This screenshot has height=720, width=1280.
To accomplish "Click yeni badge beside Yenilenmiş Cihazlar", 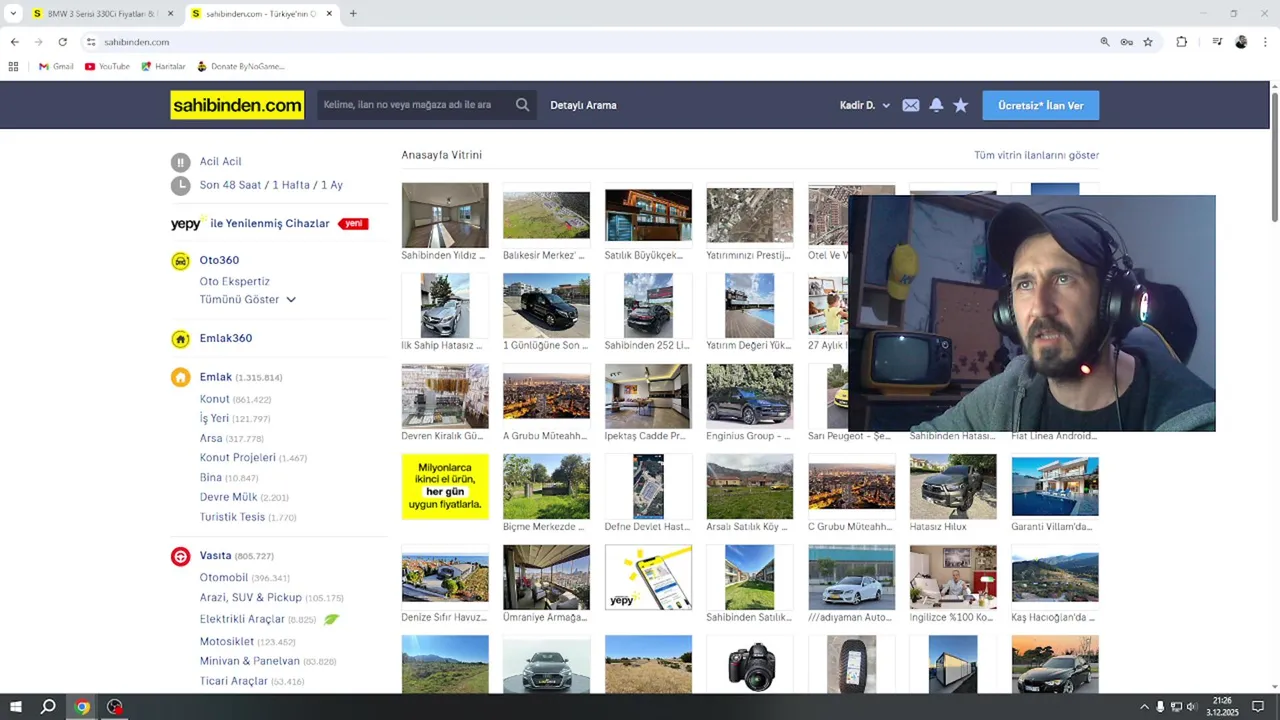I will click(353, 224).
